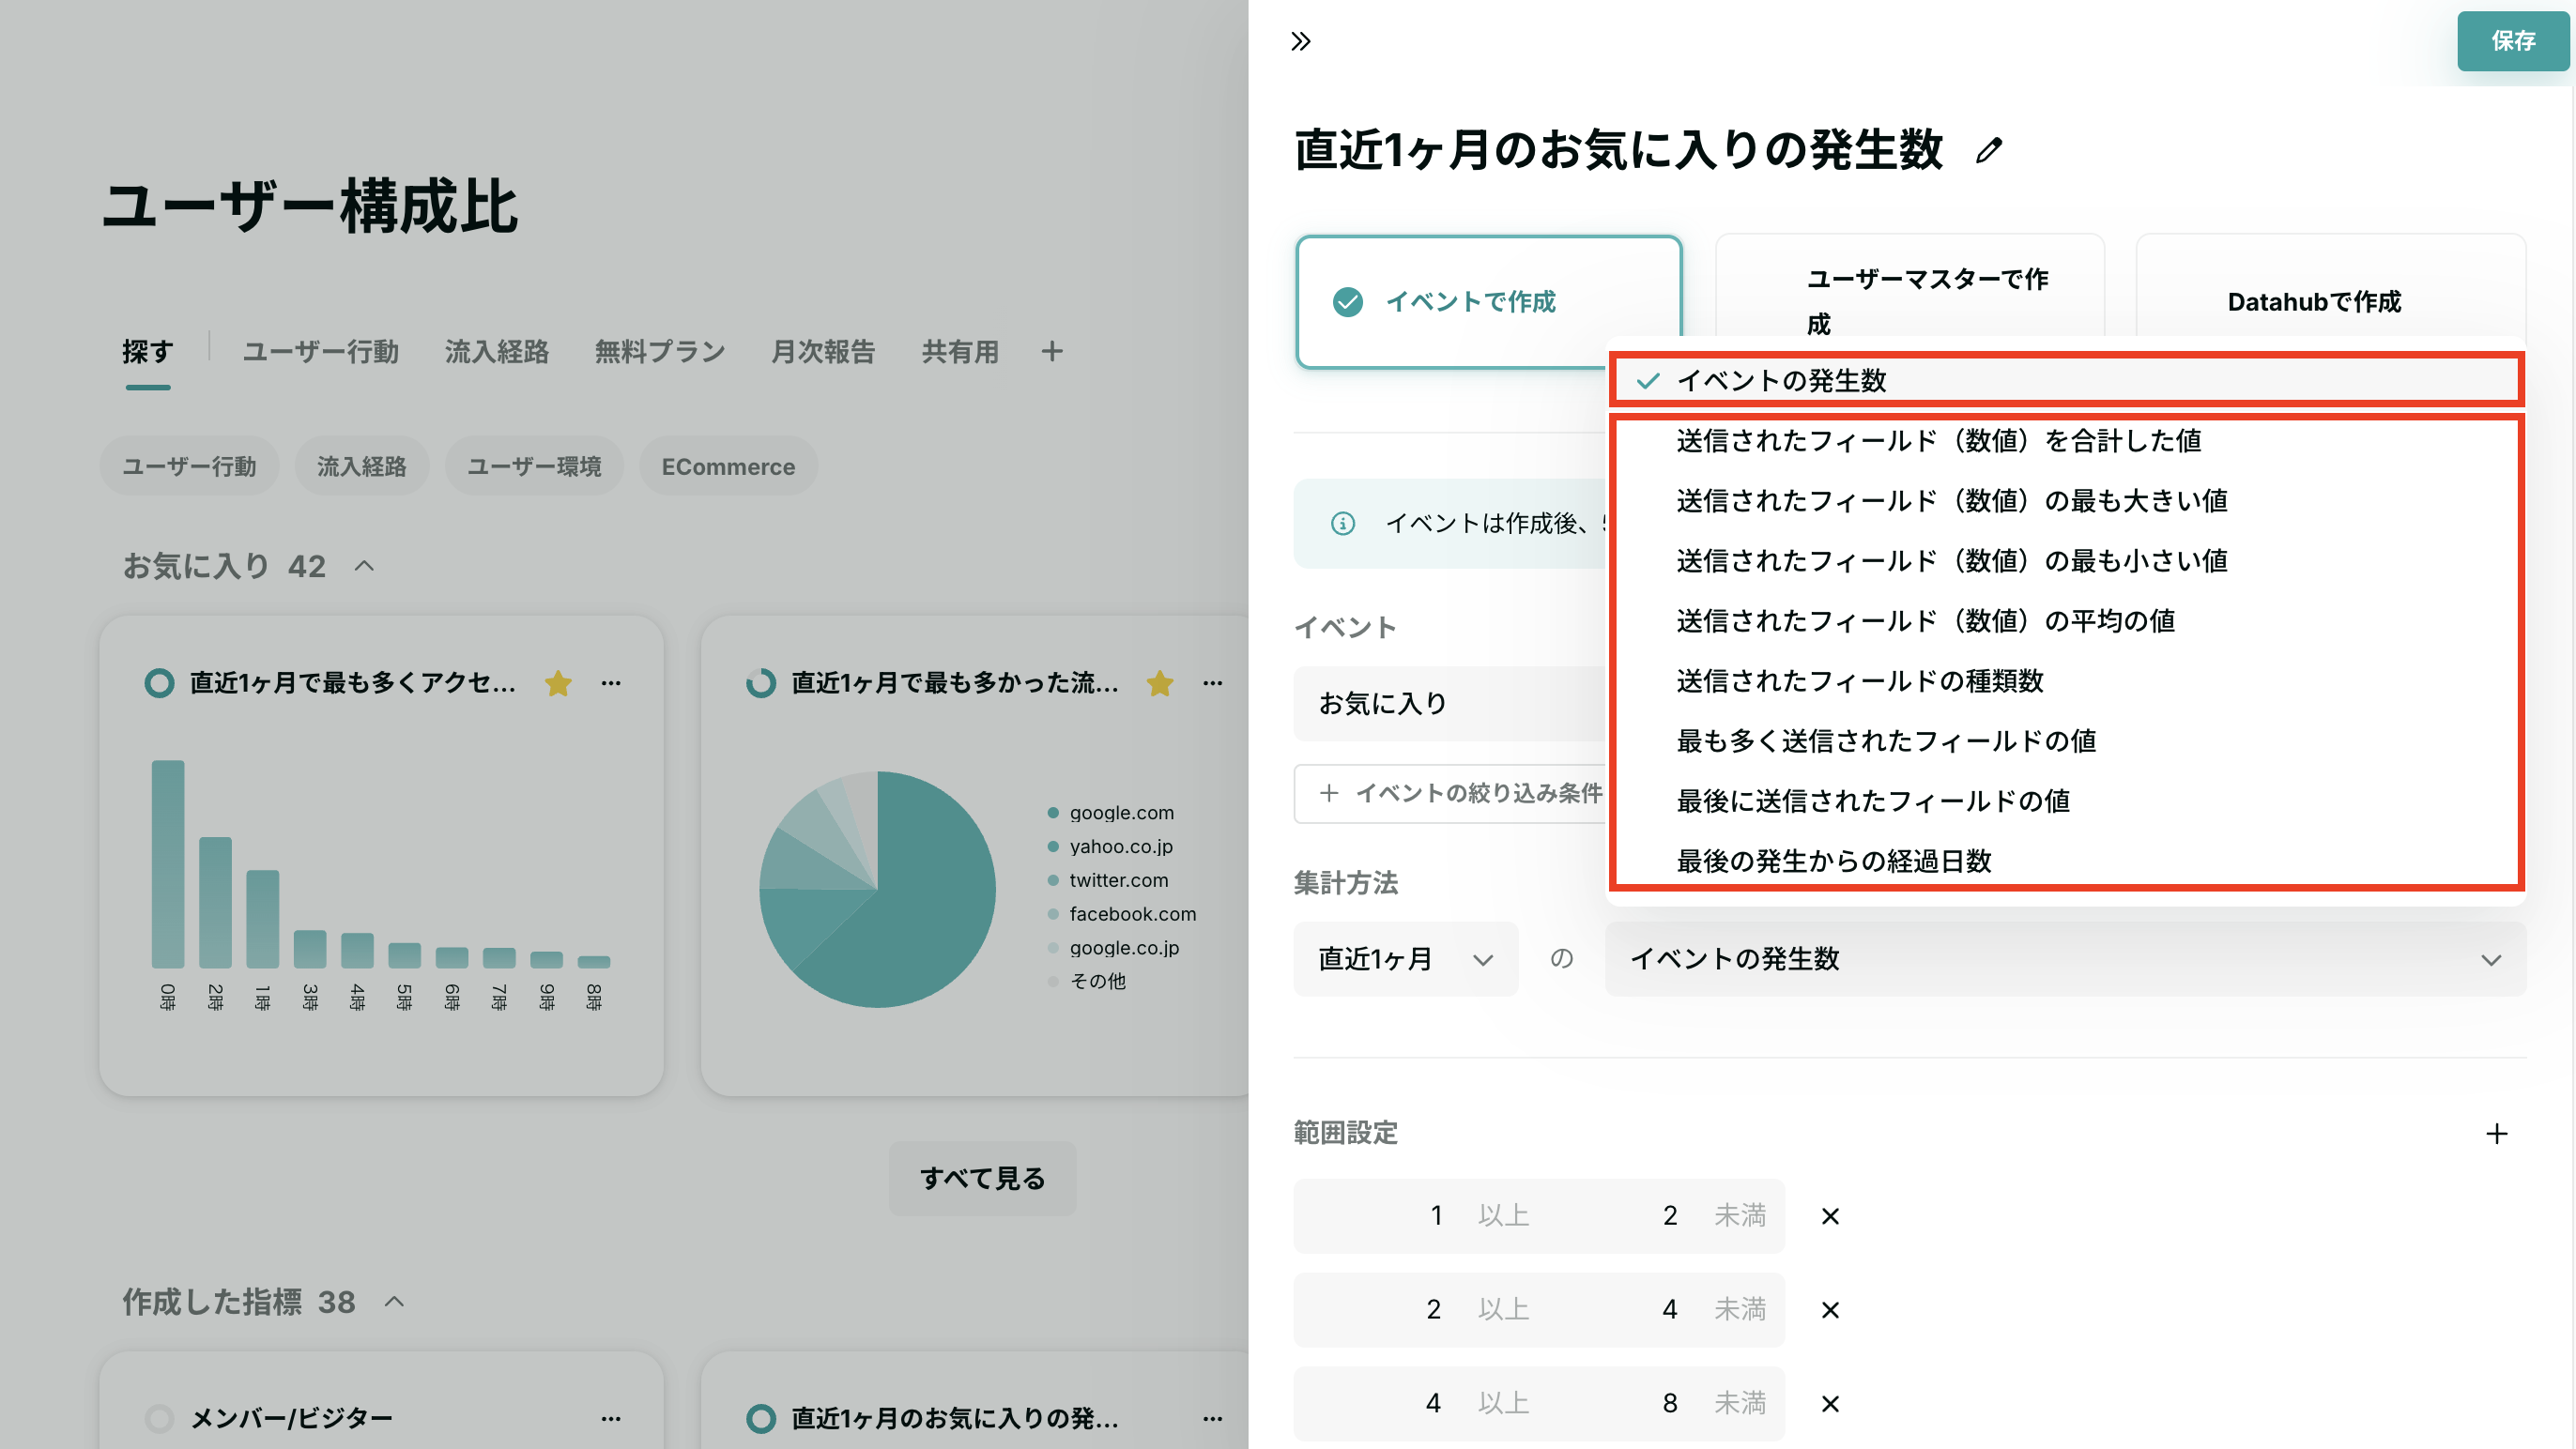The image size is (2576, 1449).
Task: Open the イベントの発生数 aggregation dropdown
Action: tap(2065, 959)
